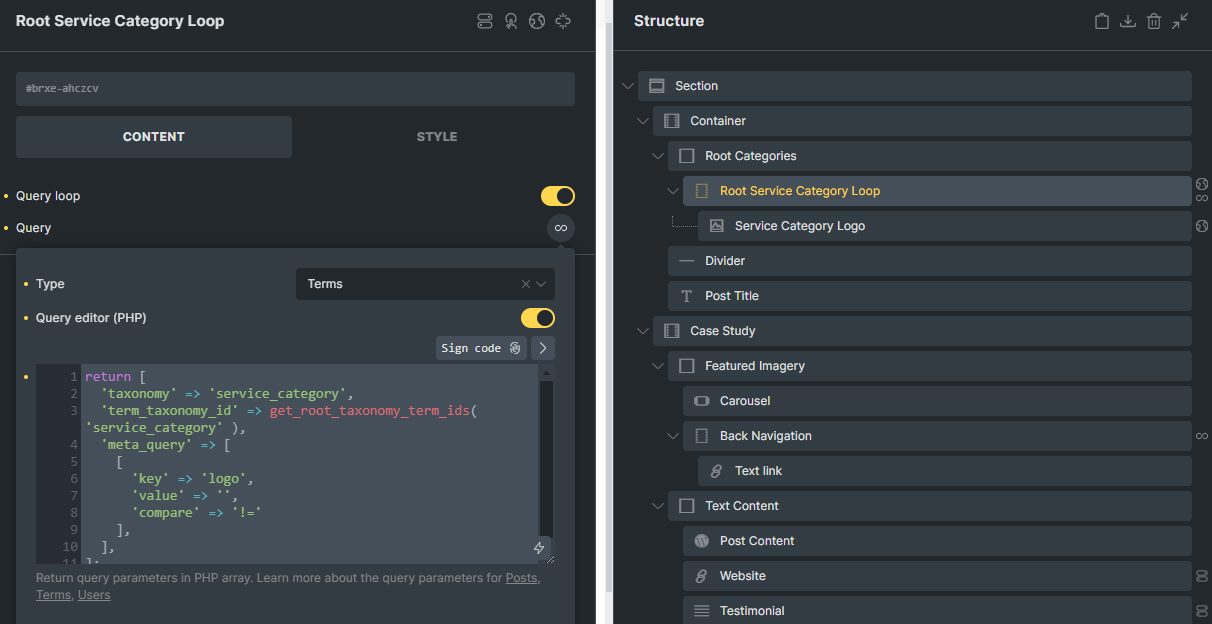The height and width of the screenshot is (624, 1212).
Task: Click the Divider element line icon
Action: click(686, 261)
